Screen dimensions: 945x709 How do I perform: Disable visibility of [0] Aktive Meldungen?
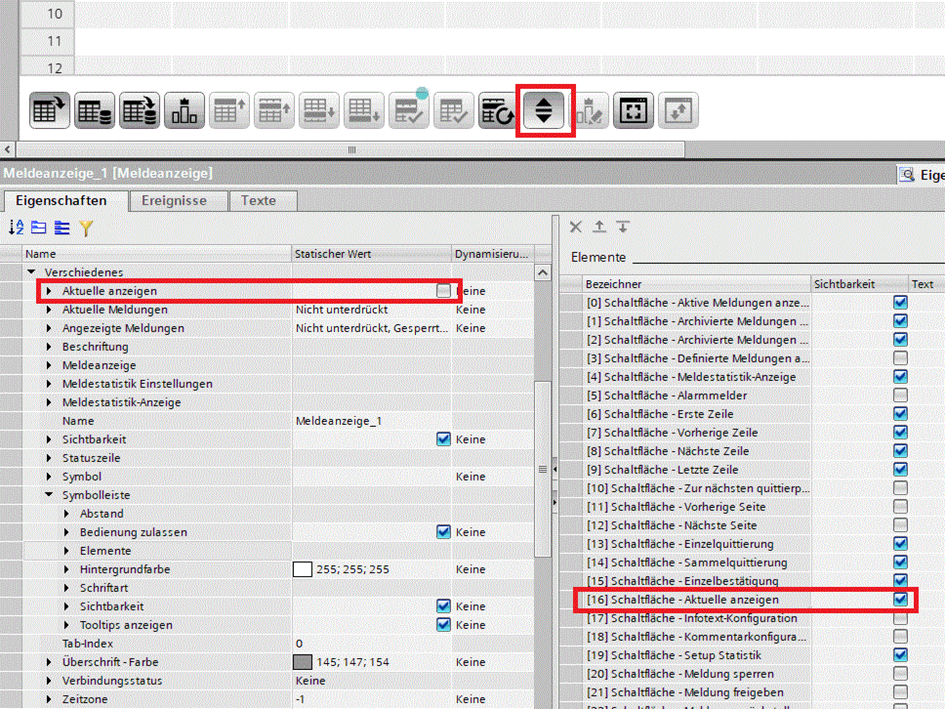(900, 302)
